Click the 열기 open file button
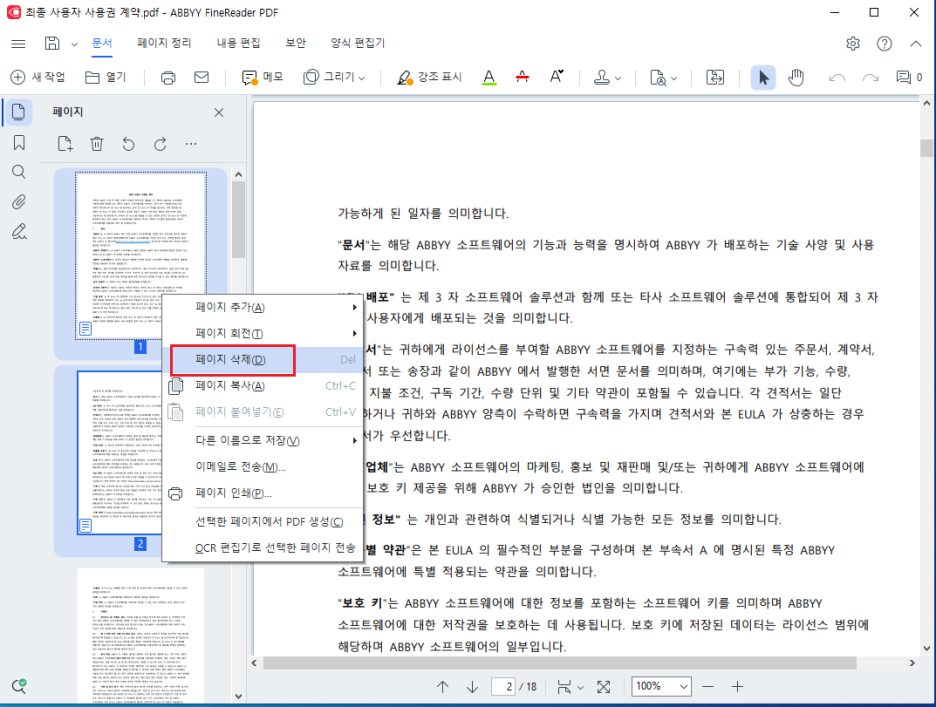Image resolution: width=936 pixels, height=707 pixels. 106,77
